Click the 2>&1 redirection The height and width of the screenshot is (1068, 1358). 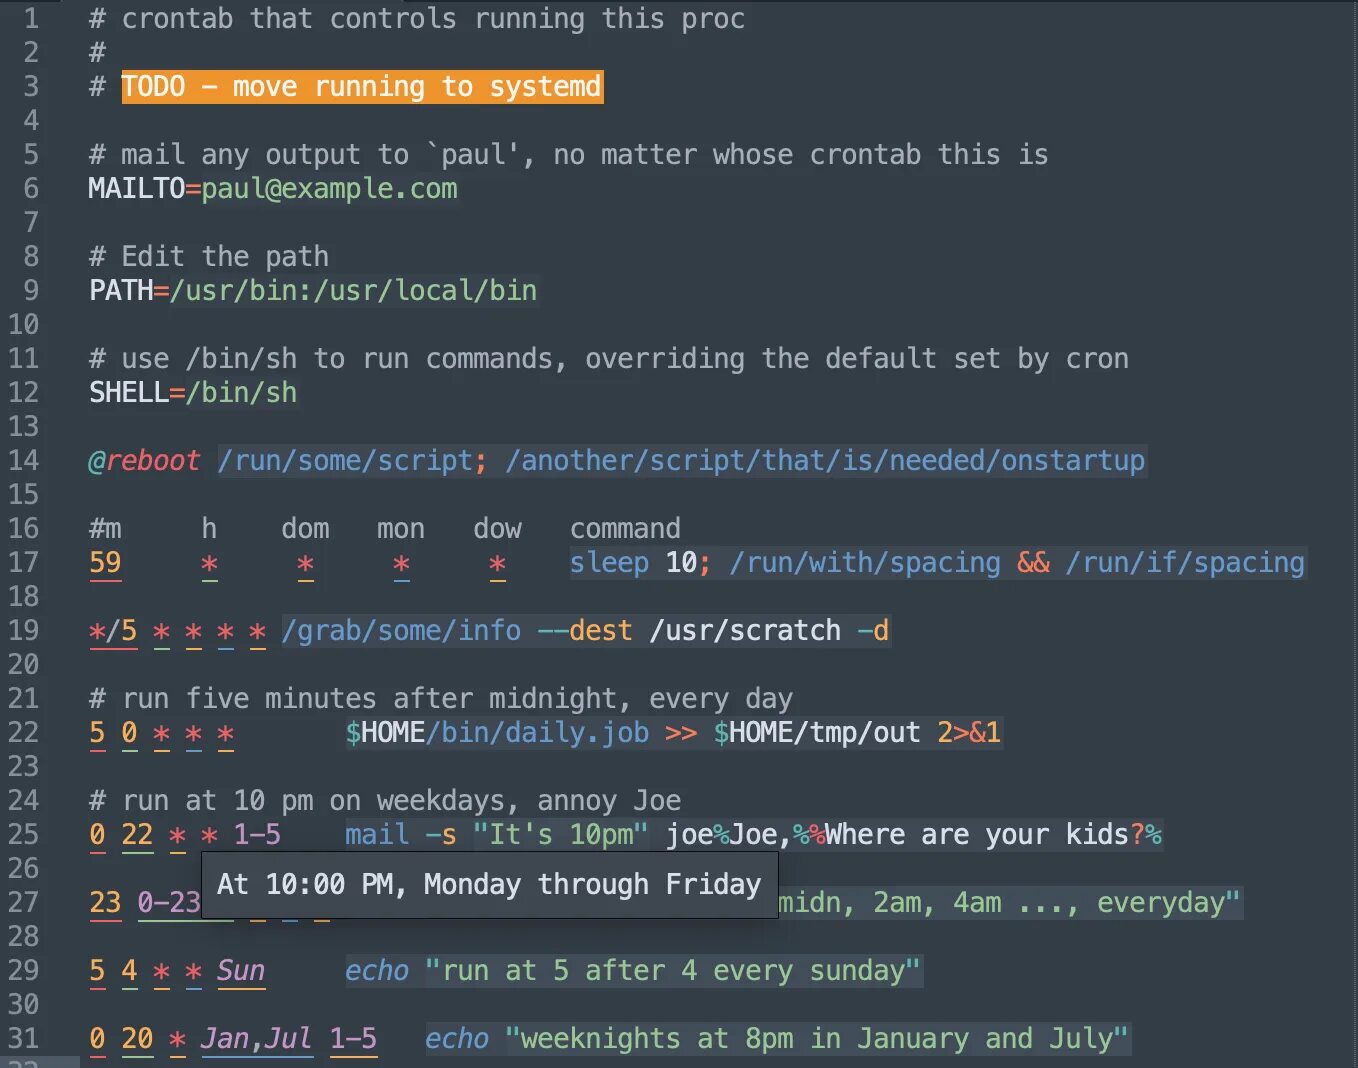[x=969, y=733]
